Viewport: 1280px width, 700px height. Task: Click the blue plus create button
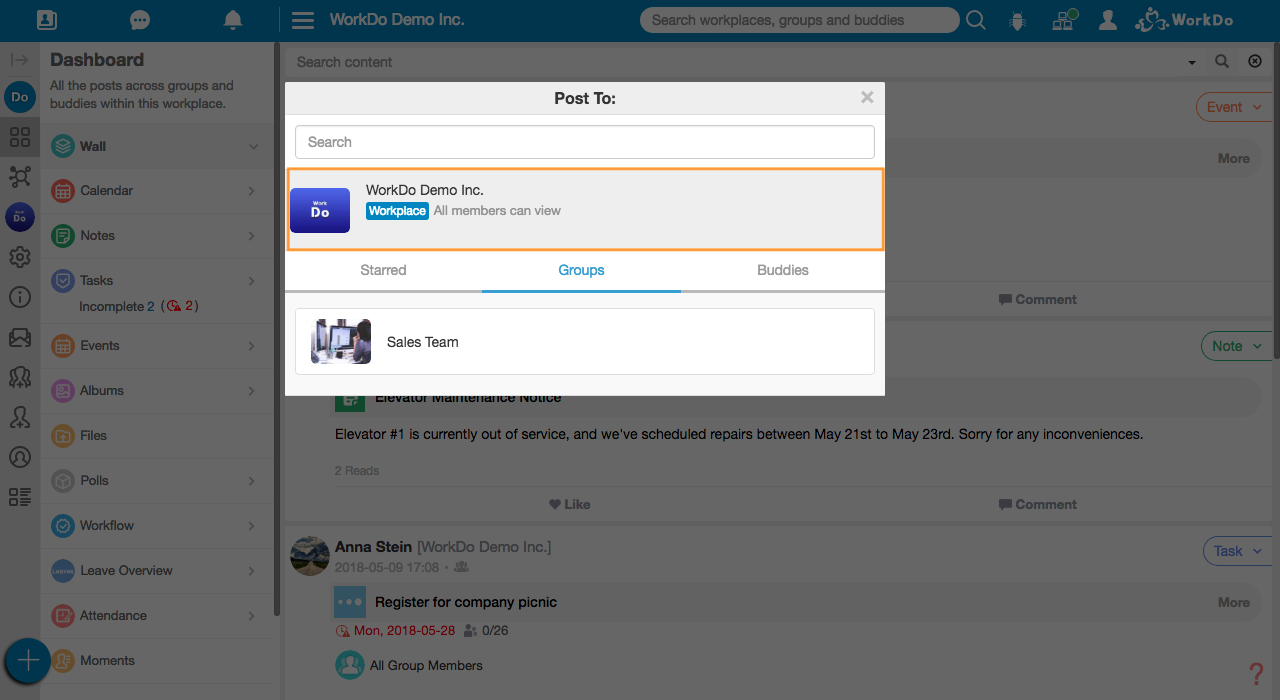click(x=28, y=660)
